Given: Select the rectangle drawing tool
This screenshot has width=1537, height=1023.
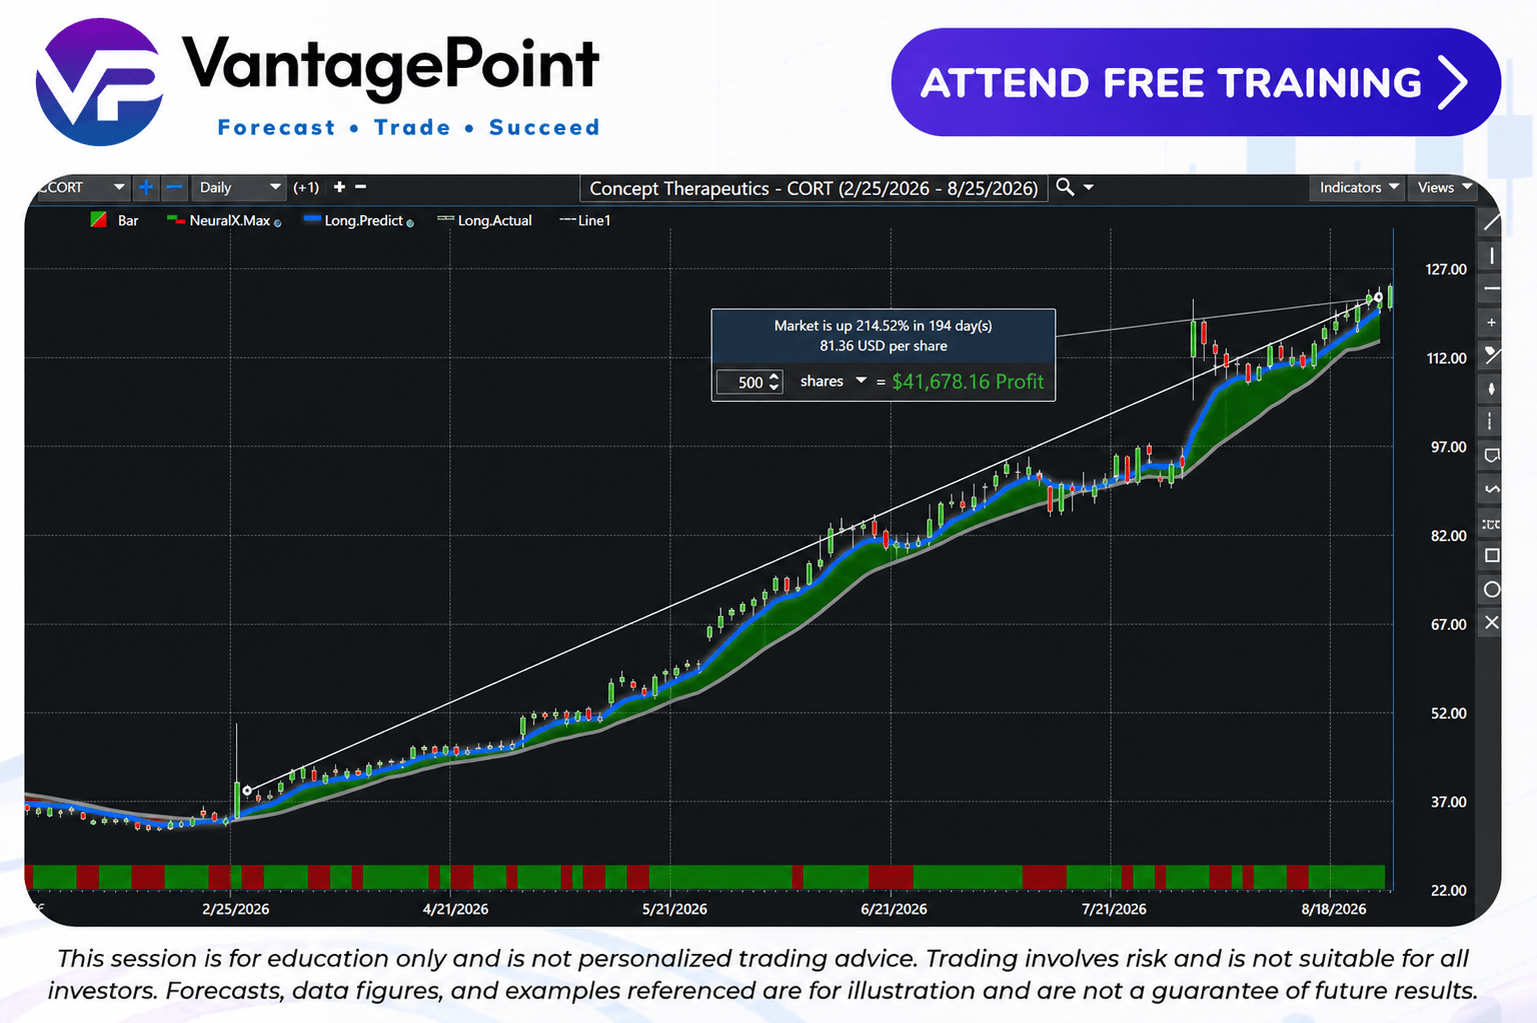Looking at the screenshot, I should [x=1491, y=555].
